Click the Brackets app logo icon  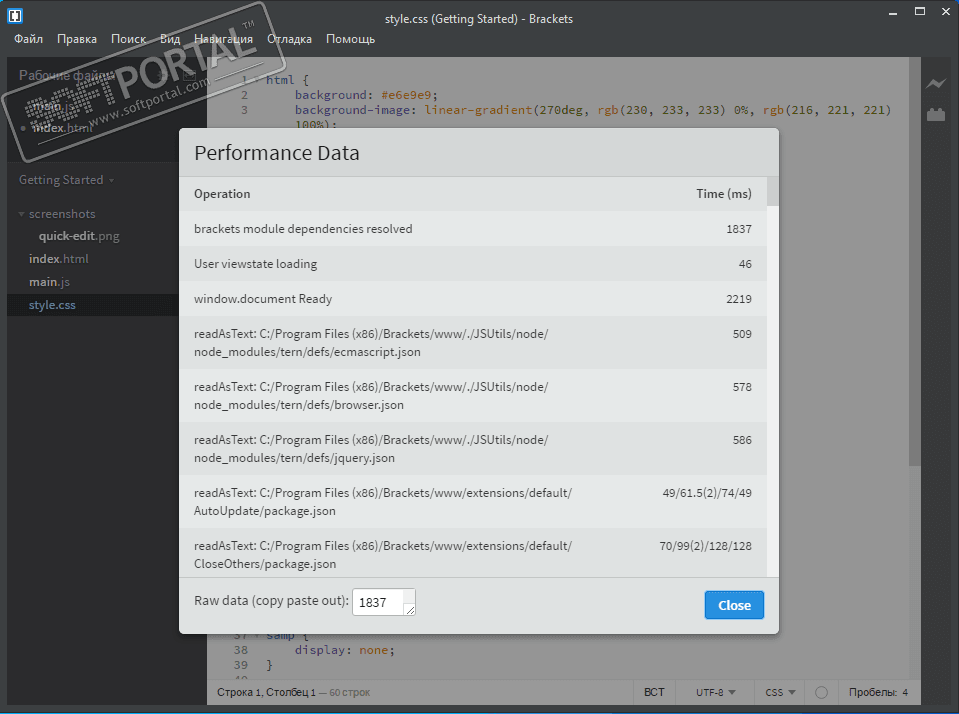(x=16, y=17)
